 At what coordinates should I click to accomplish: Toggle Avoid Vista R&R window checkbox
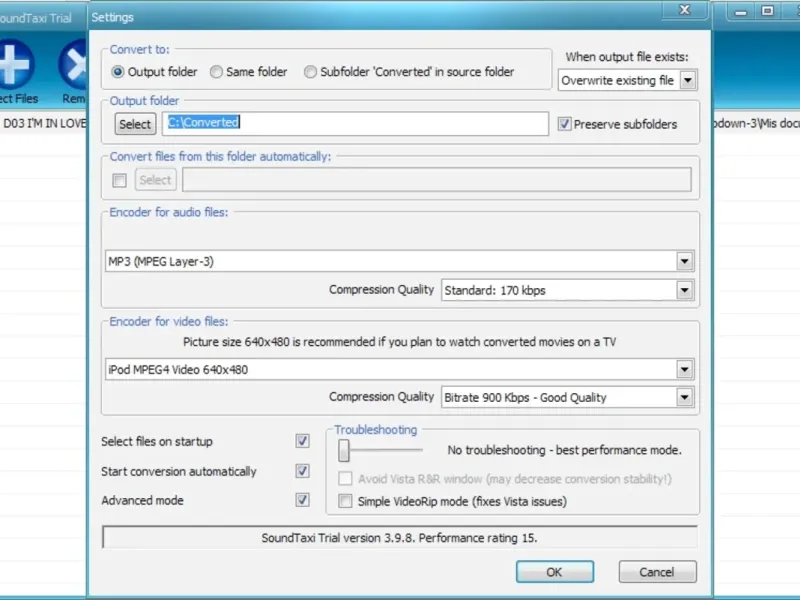(345, 479)
